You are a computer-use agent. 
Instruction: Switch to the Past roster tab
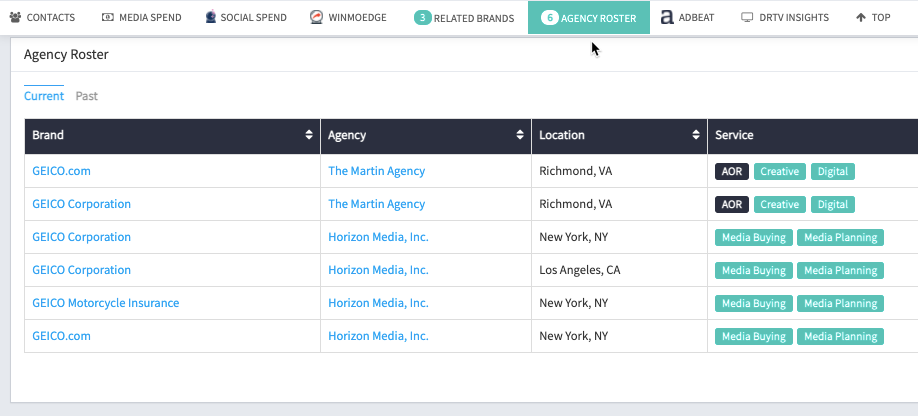tap(87, 96)
